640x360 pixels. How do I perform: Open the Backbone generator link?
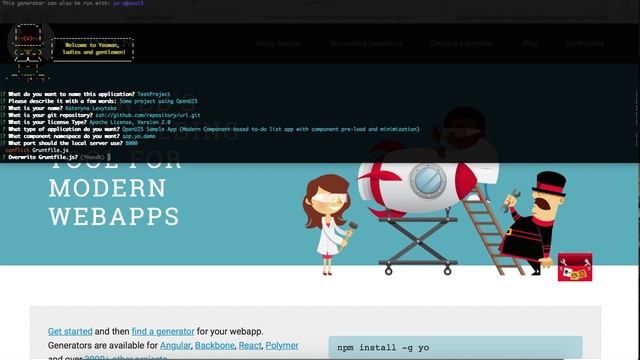pyautogui.click(x=215, y=345)
